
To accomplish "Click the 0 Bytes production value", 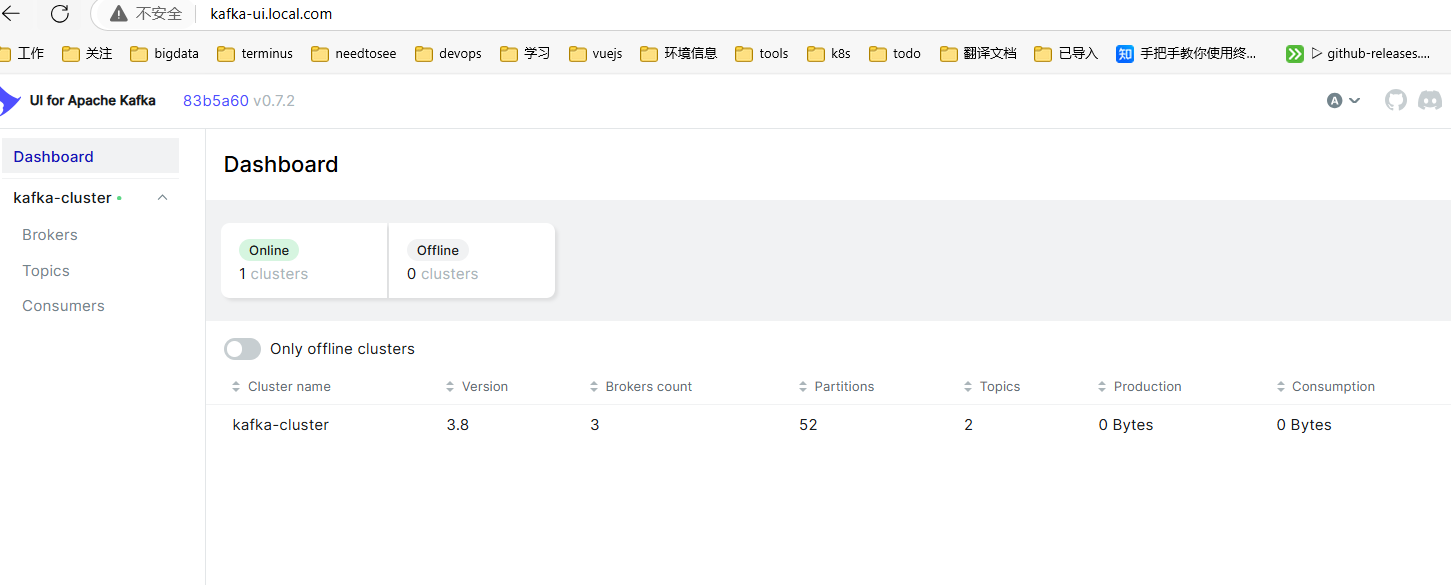I will pos(1126,424).
